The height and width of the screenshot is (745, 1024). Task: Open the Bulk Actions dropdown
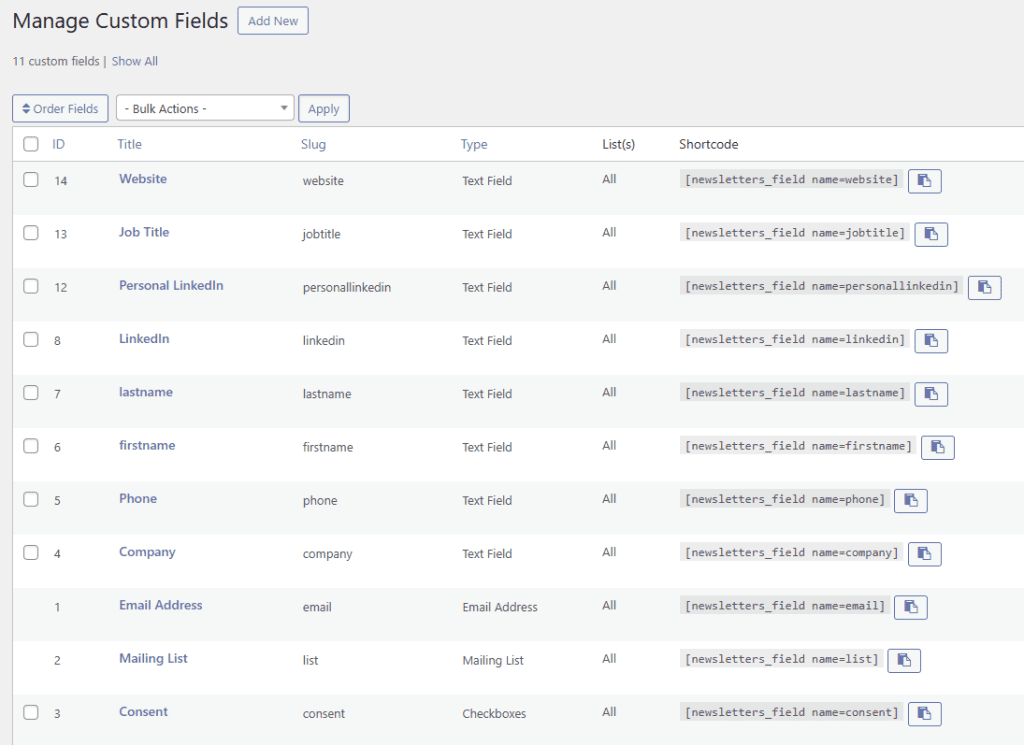click(x=205, y=108)
